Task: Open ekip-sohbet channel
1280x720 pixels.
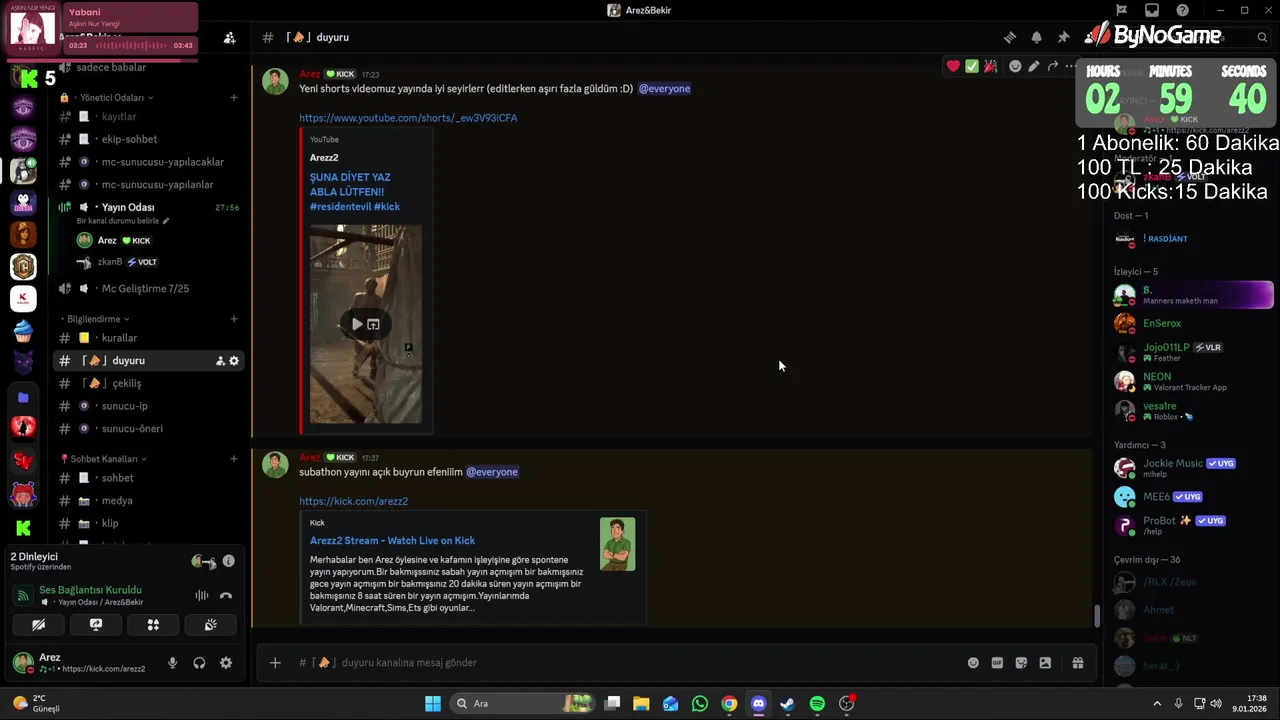Action: pos(148,139)
